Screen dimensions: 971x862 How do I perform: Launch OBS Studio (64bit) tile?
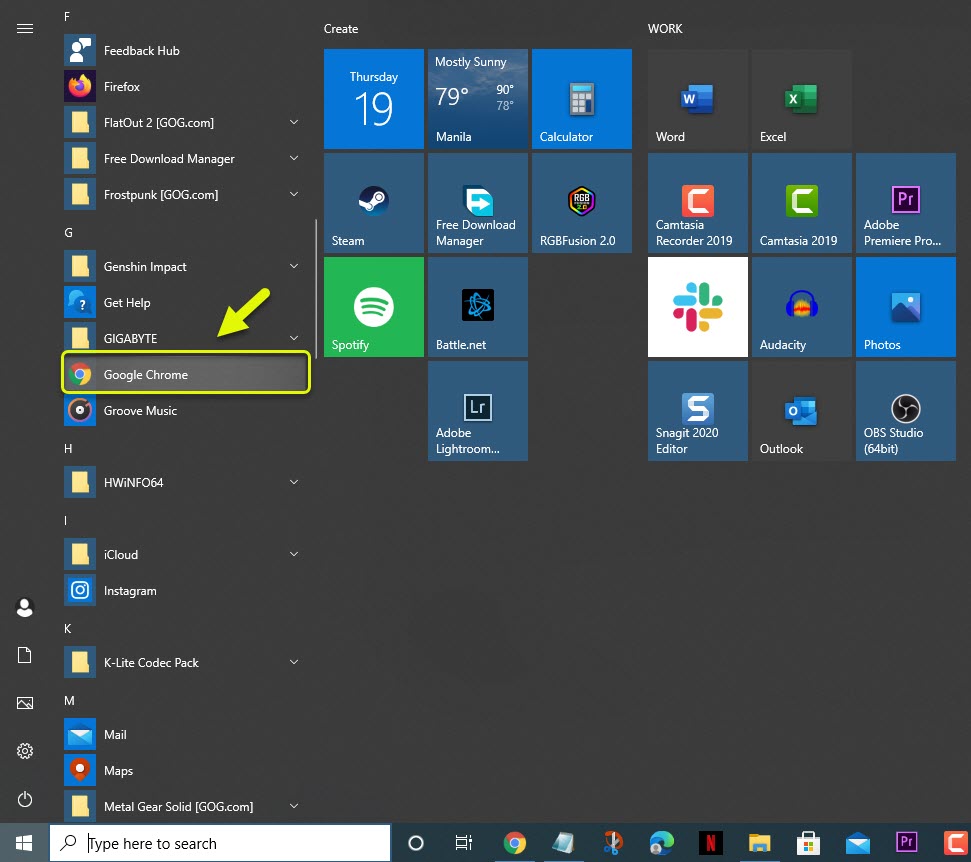pos(905,411)
